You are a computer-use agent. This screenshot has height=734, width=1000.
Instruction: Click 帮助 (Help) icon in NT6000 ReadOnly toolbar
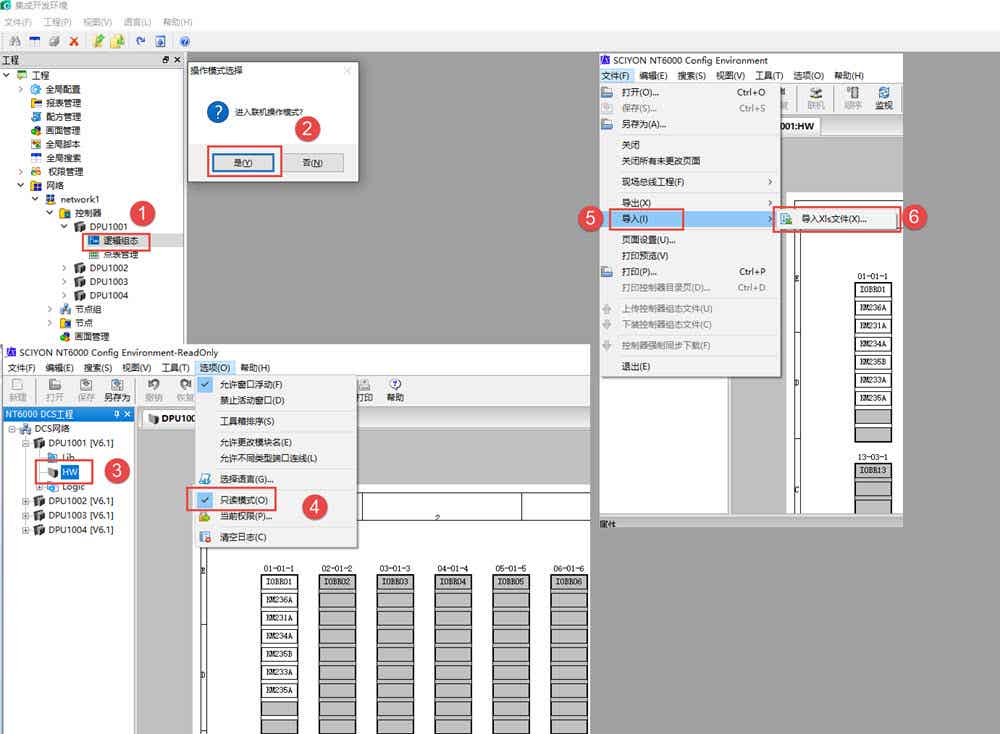395,390
